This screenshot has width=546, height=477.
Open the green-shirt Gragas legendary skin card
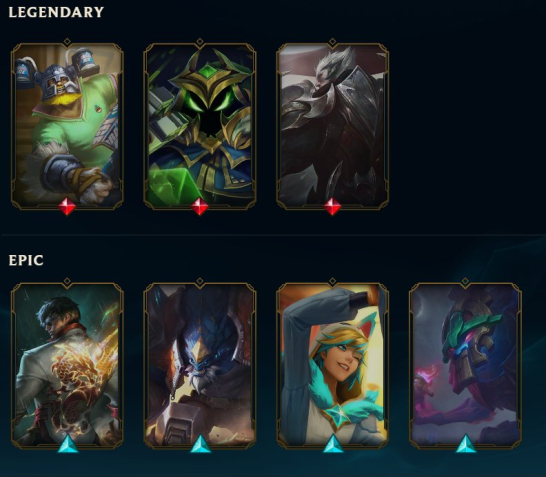coord(67,125)
